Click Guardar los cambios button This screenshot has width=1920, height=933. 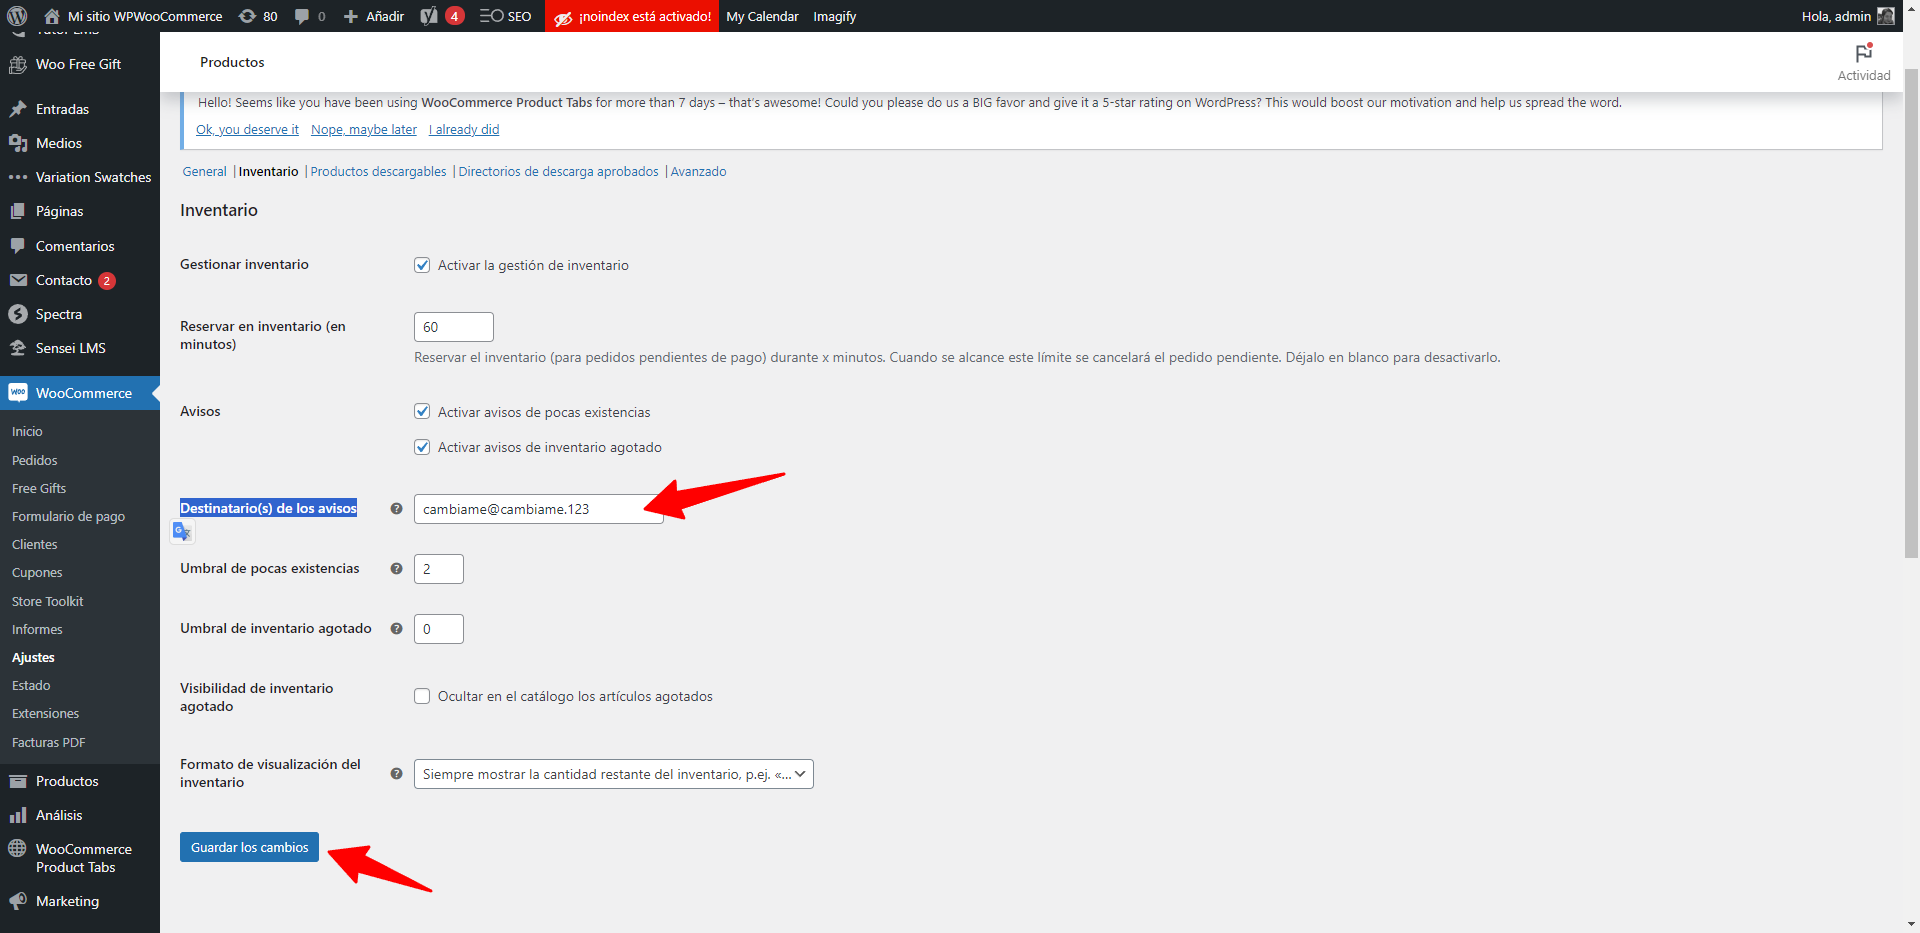click(x=250, y=847)
